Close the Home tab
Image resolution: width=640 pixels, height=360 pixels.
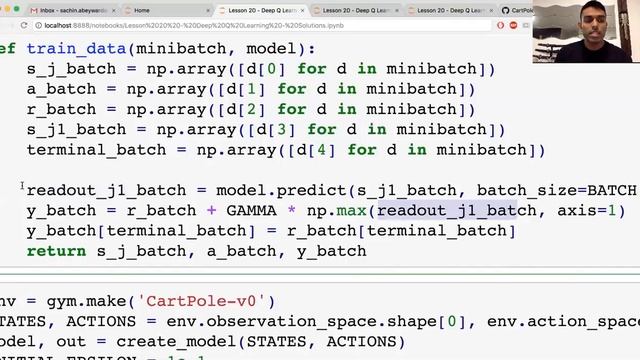coord(208,11)
